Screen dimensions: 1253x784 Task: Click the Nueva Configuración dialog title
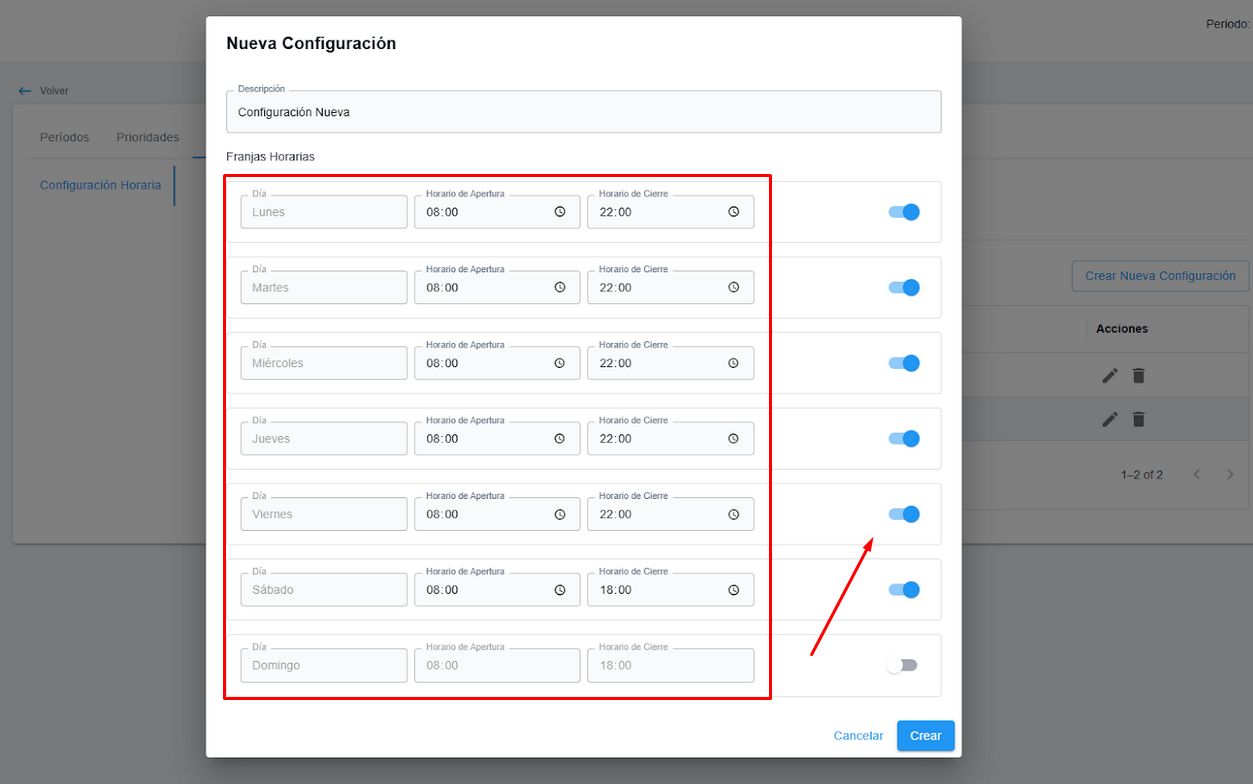[x=311, y=44]
